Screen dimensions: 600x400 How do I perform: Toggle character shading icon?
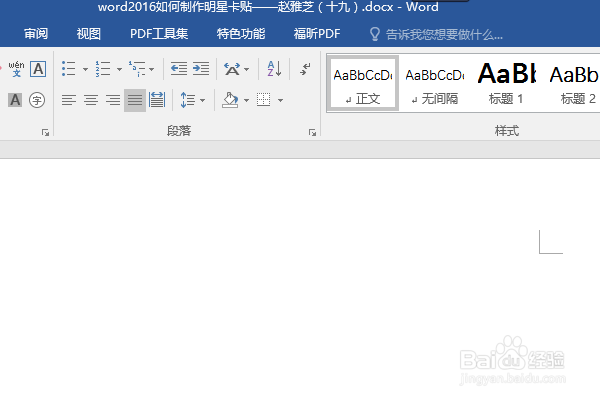(15, 100)
